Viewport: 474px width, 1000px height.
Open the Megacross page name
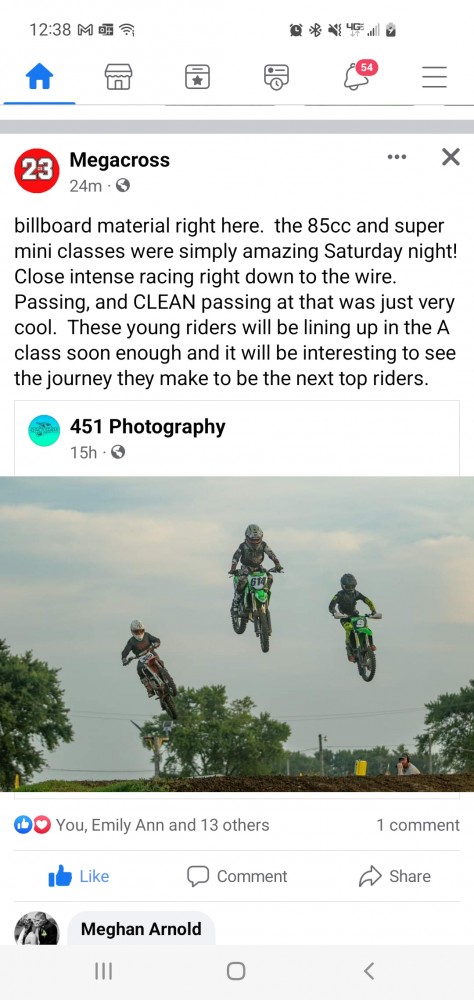point(119,159)
